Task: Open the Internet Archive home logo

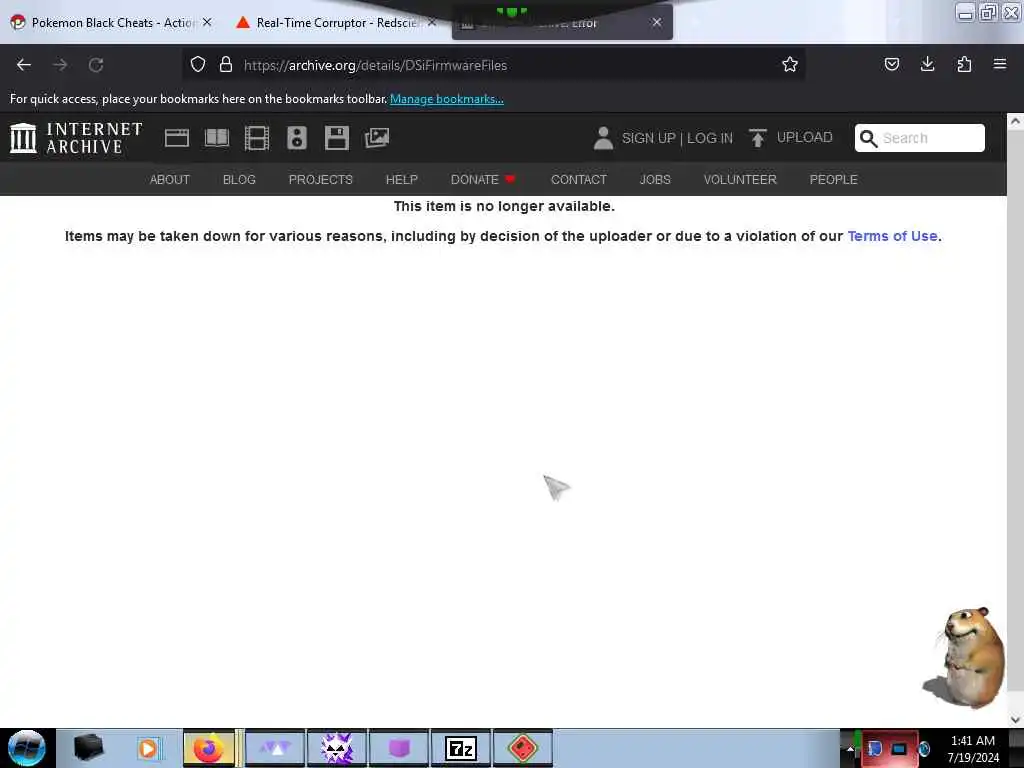Action: [76, 138]
